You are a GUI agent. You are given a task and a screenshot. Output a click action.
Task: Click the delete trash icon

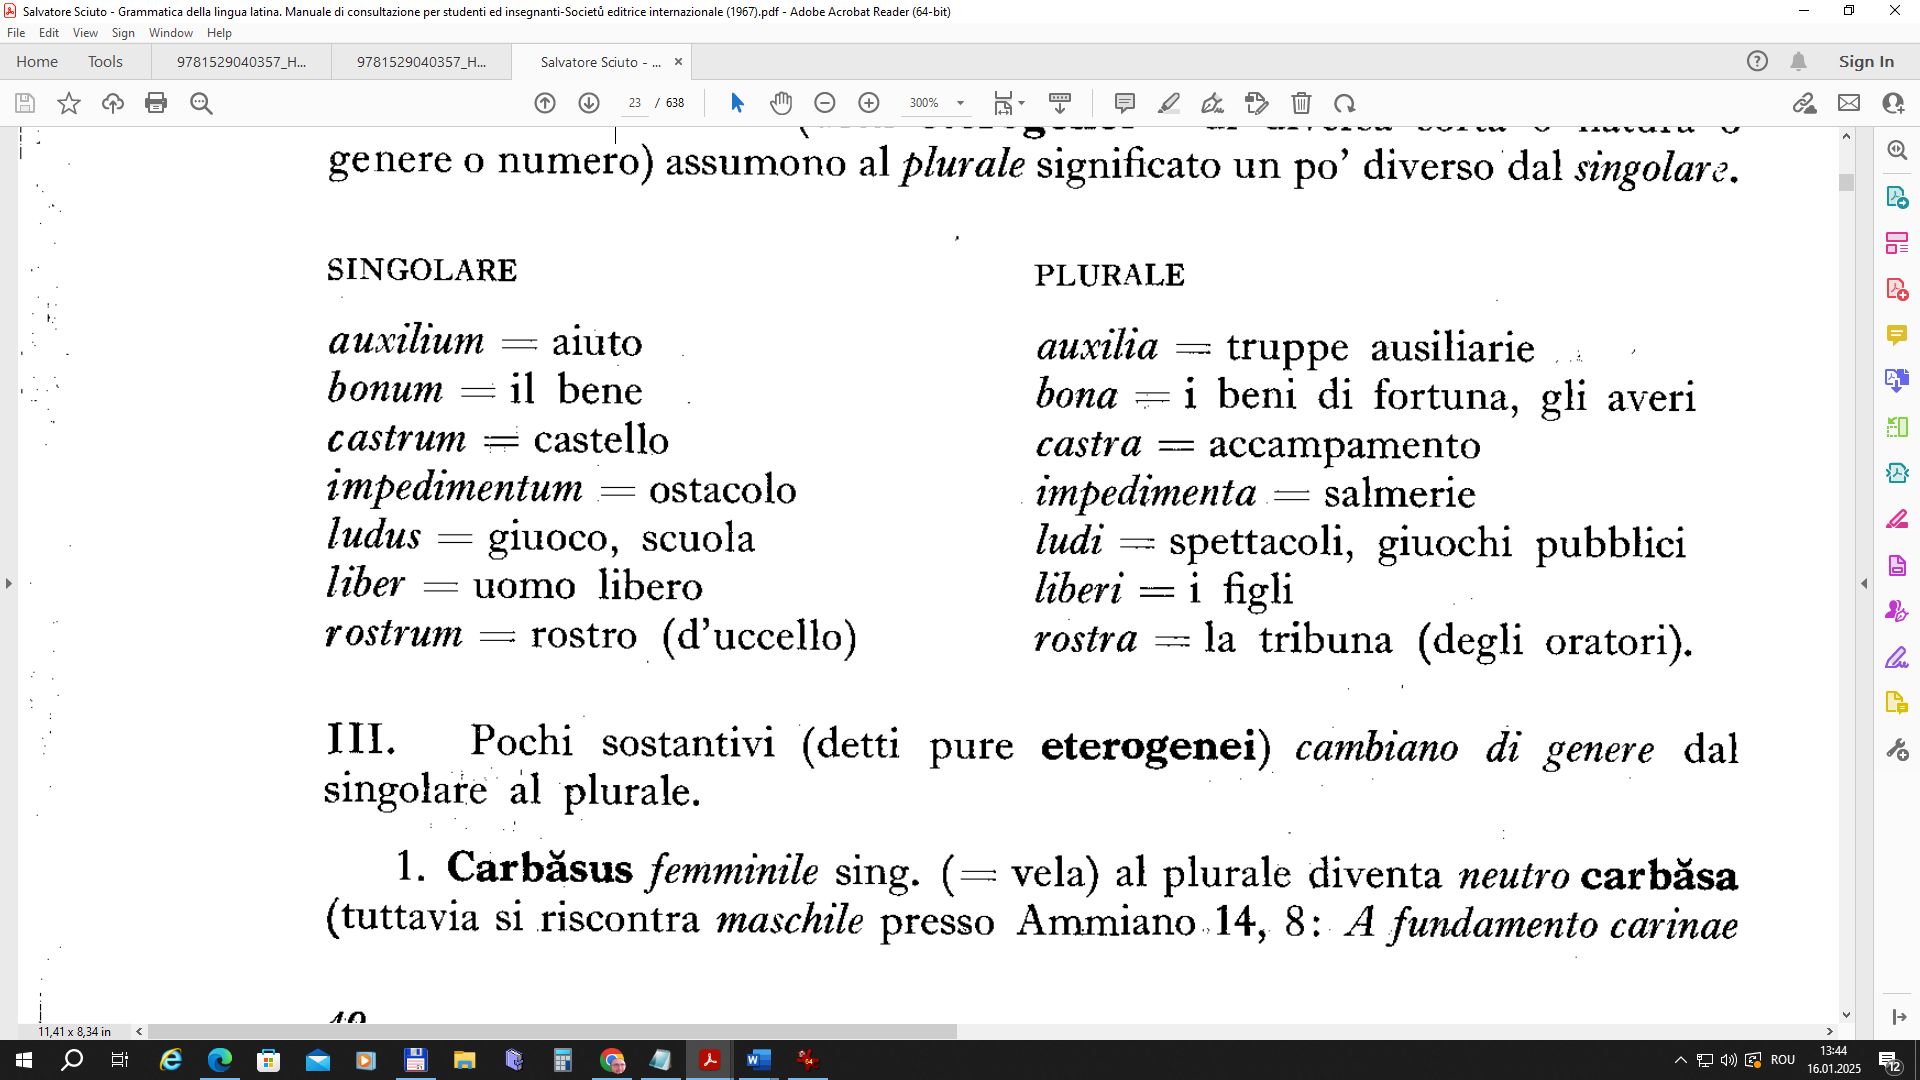[x=1301, y=103]
